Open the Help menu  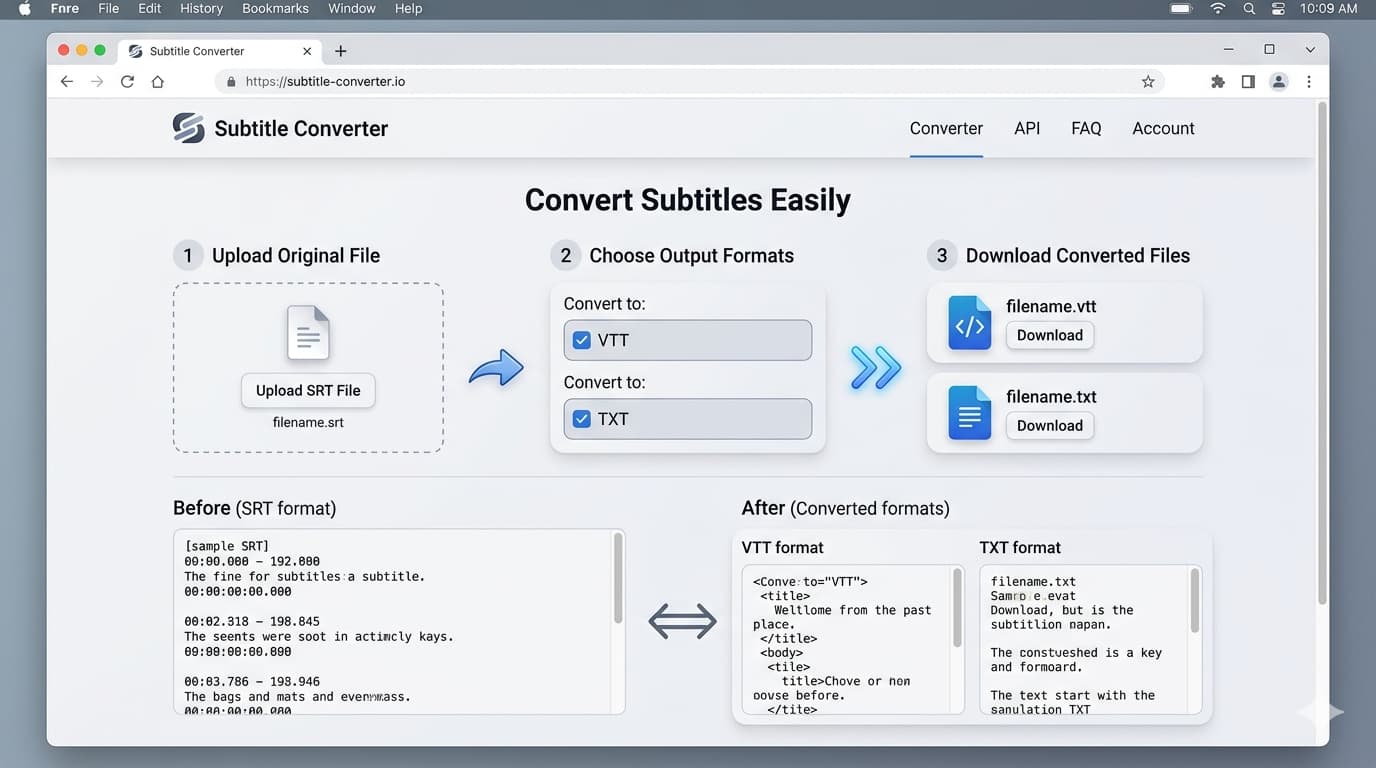pos(408,8)
